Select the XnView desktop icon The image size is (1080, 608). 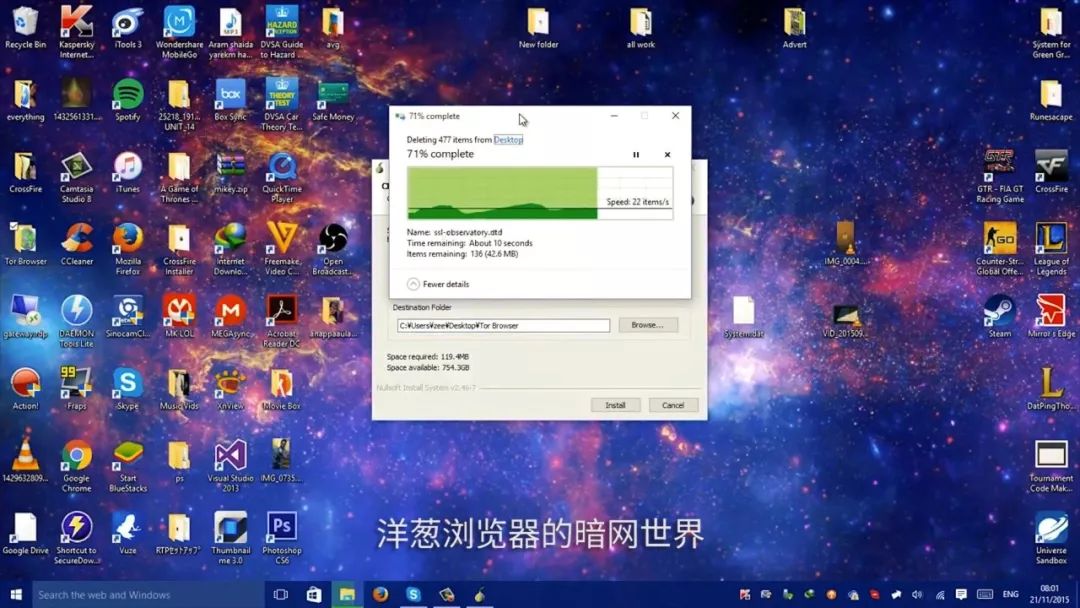[x=230, y=389]
